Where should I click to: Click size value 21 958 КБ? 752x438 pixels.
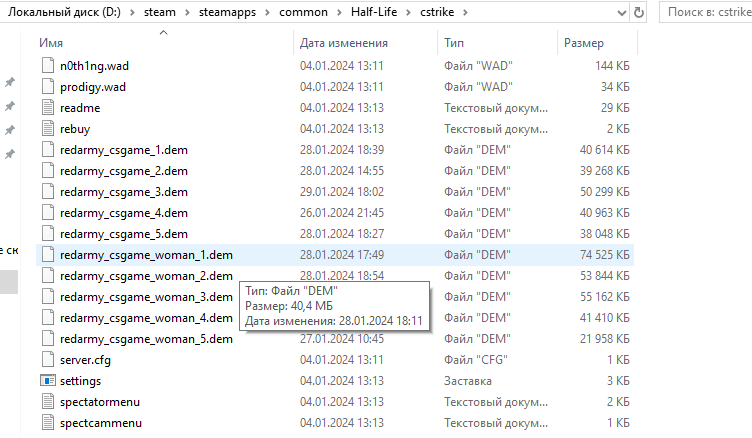[604, 339]
